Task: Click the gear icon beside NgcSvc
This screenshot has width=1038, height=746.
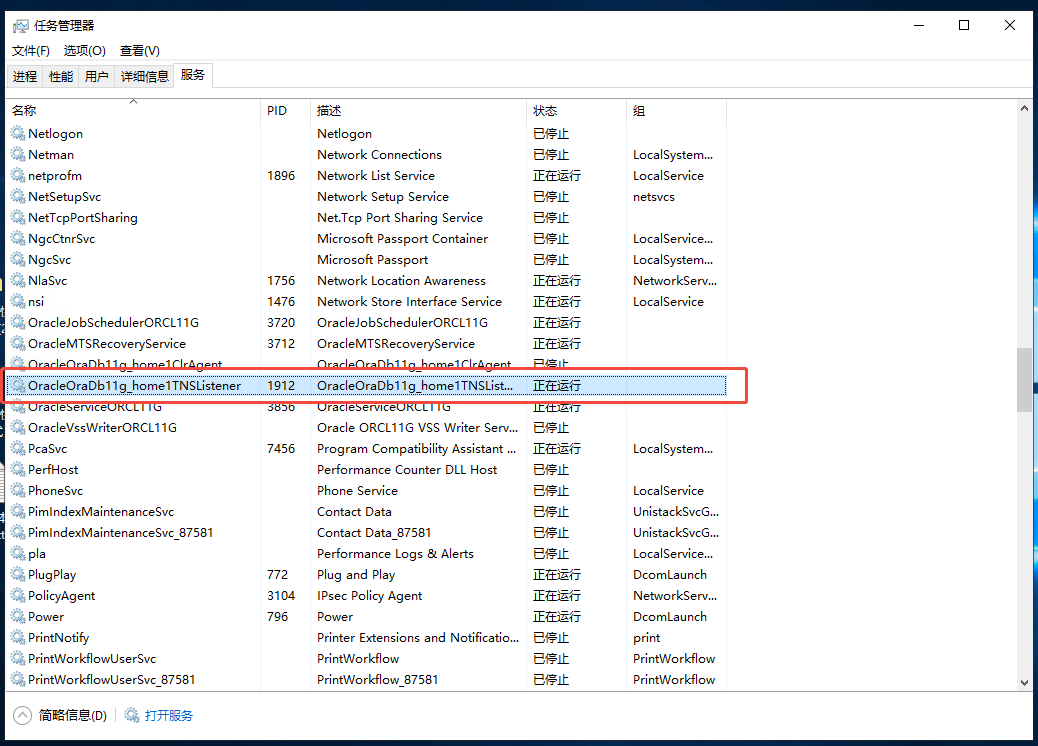Action: pyautogui.click(x=18, y=259)
